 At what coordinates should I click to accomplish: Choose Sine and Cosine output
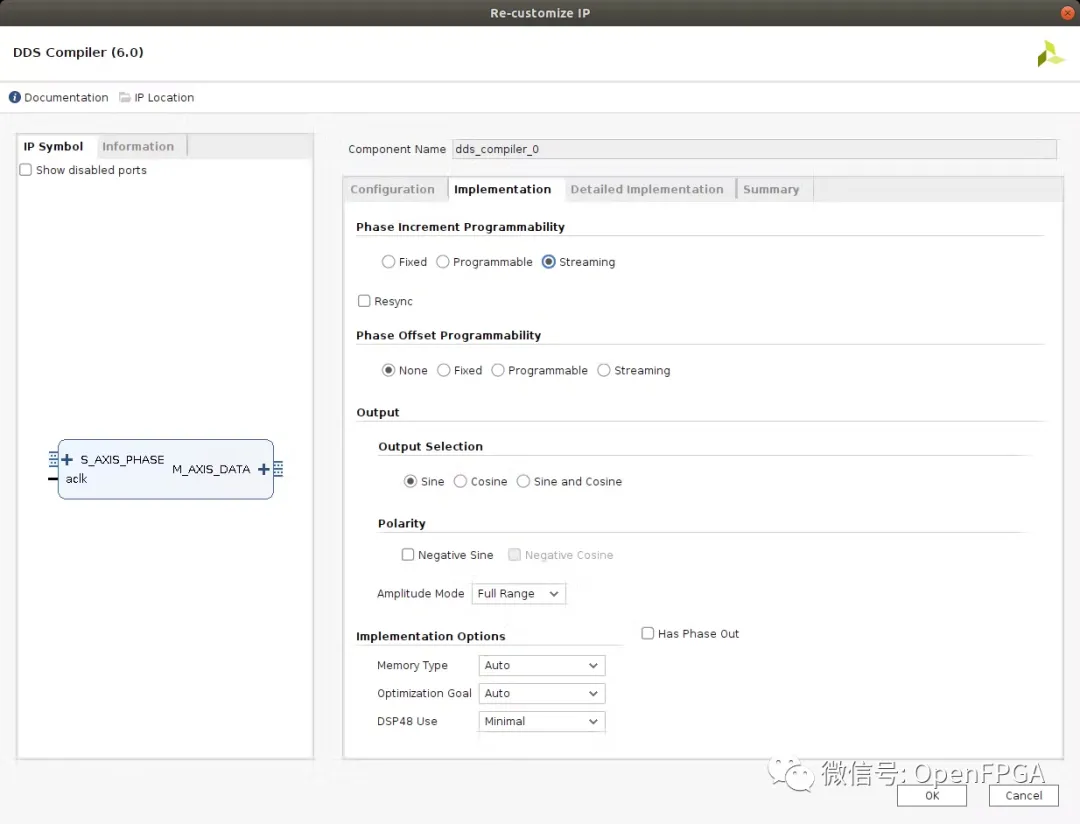click(523, 481)
